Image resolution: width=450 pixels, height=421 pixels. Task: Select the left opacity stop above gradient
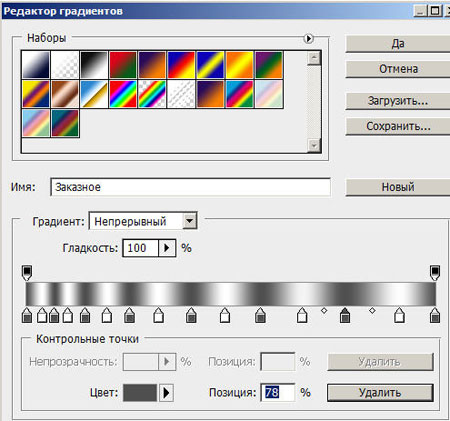27,272
